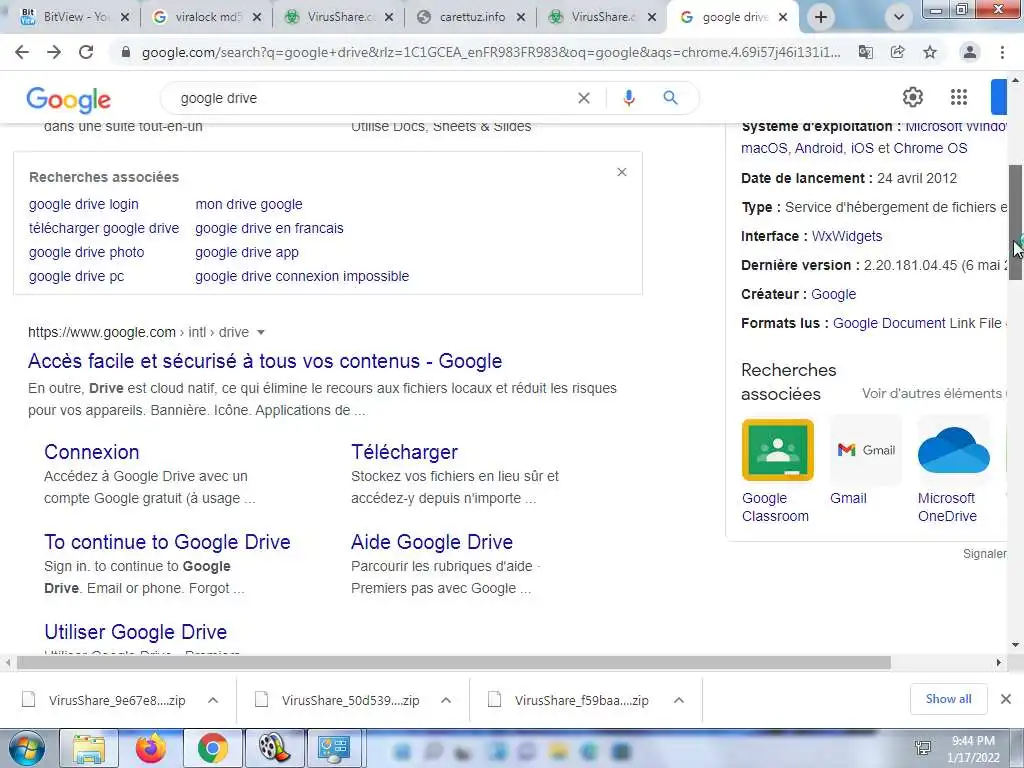Expand result URL options arrow
Viewport: 1024px width, 768px height.
pos(261,332)
